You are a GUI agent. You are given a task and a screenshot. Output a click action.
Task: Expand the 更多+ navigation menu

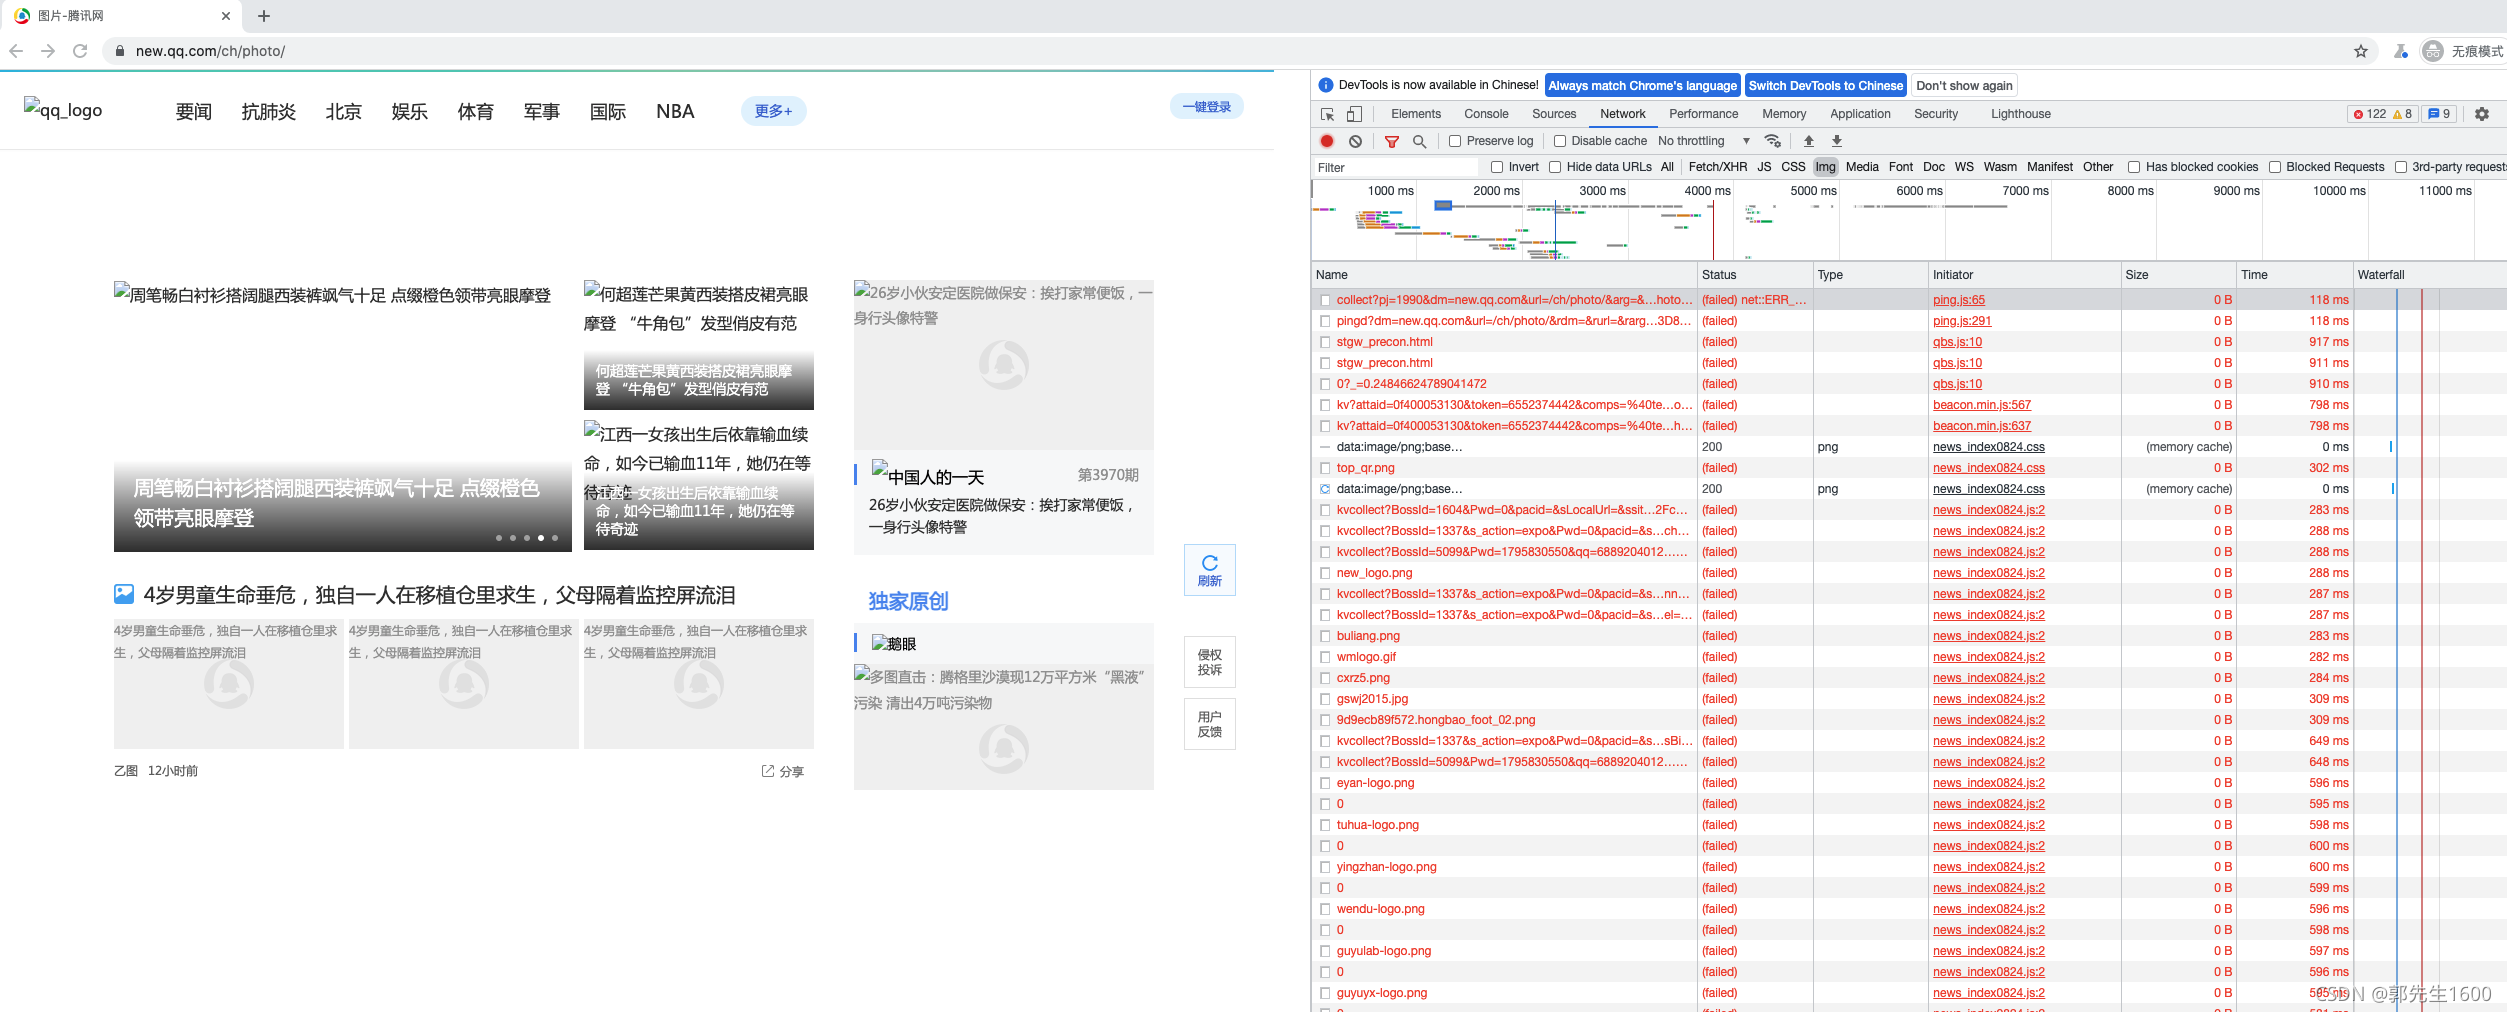773,111
